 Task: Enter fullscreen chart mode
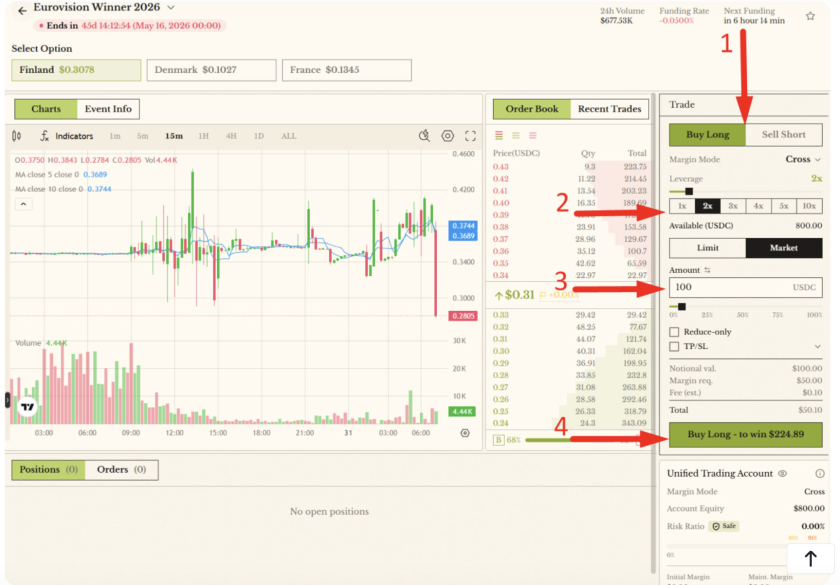pyautogui.click(x=470, y=136)
